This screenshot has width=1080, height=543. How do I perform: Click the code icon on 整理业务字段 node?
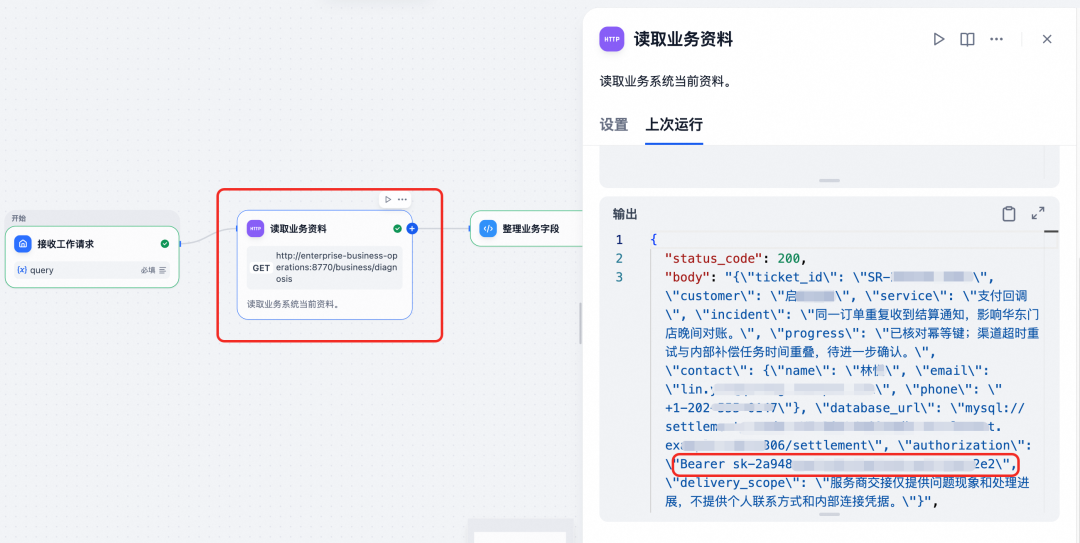[x=488, y=228]
